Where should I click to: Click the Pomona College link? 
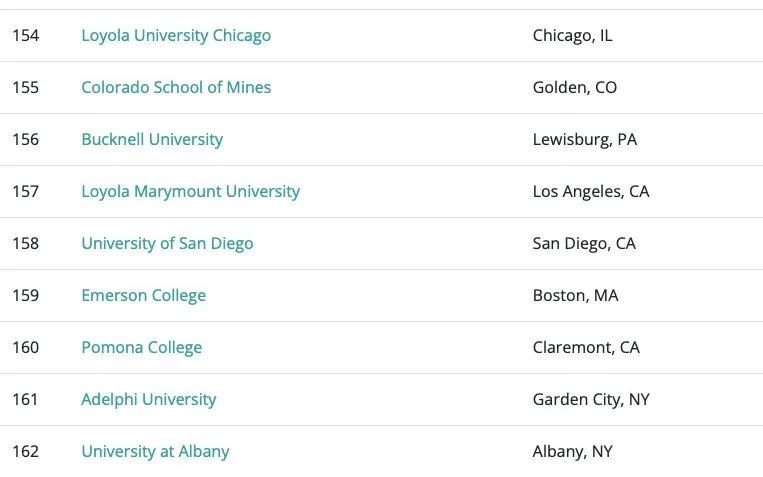(x=141, y=348)
